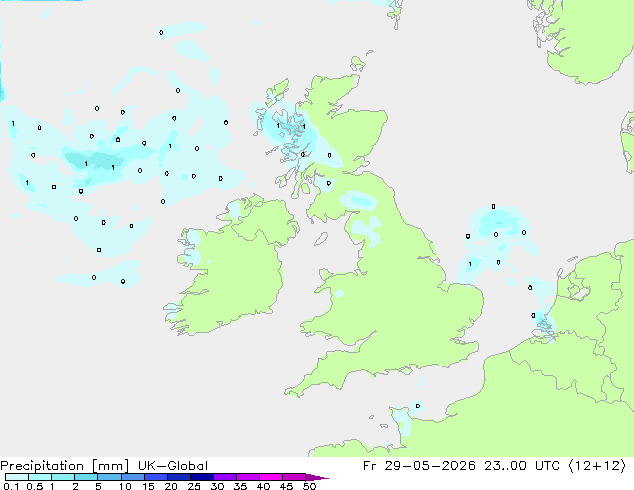Viewport: 634px width, 490px height.
Task: Click the '23:00 UTC' time text
Action: (x=522, y=466)
